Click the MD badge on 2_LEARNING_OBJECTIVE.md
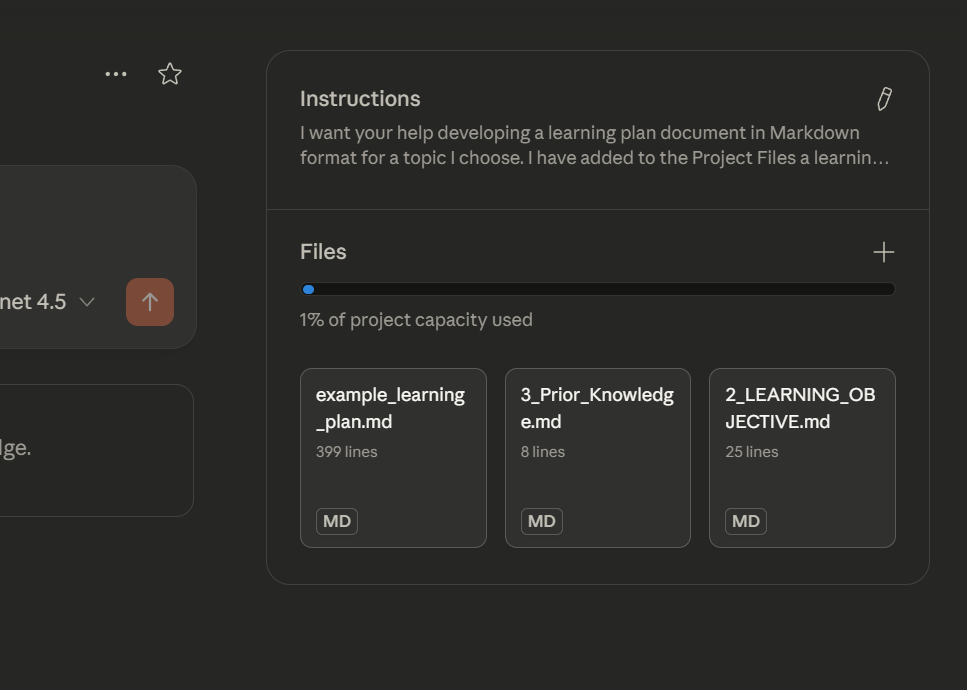 pos(746,521)
